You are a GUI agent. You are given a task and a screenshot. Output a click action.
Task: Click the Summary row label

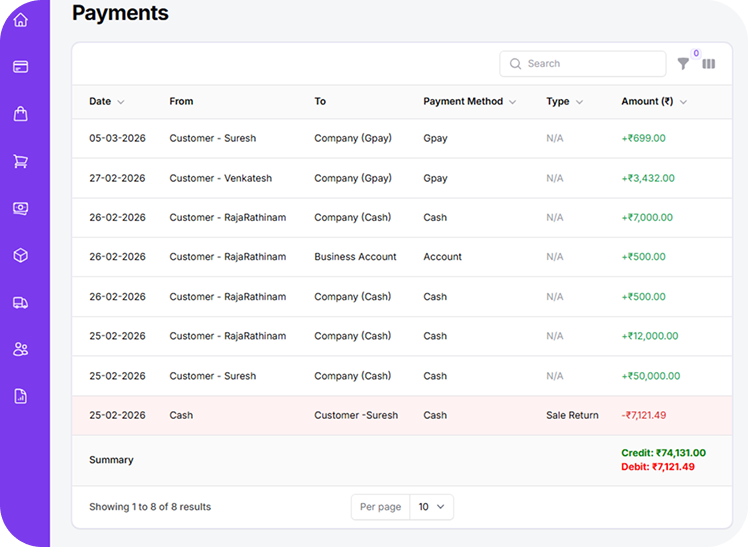tap(111, 460)
